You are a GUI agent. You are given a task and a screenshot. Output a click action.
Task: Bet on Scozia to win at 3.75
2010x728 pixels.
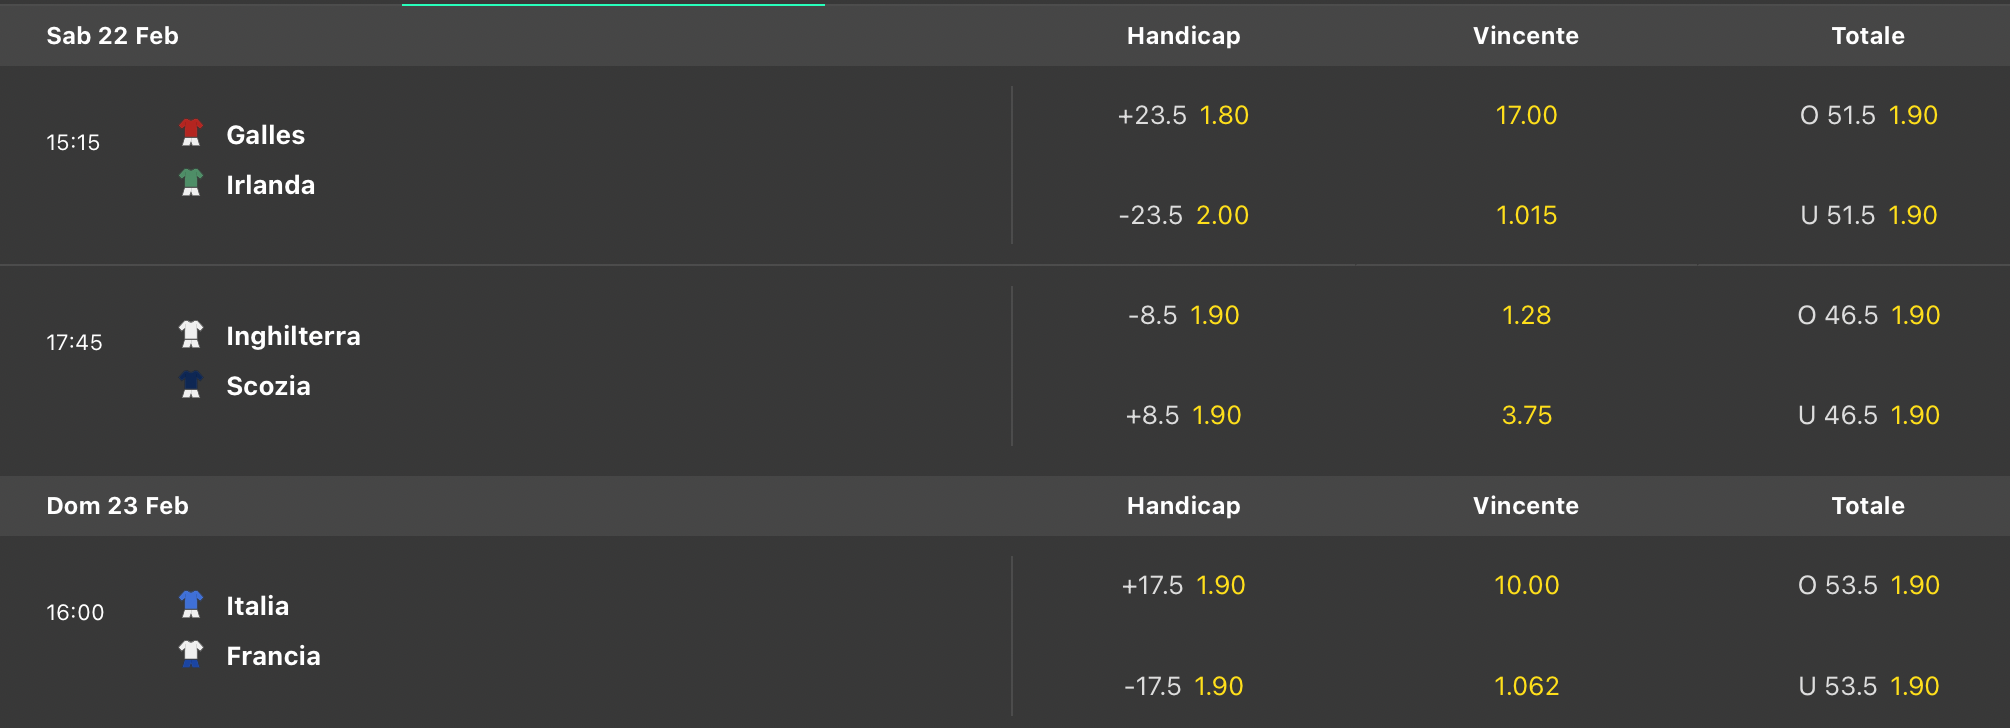(1526, 416)
